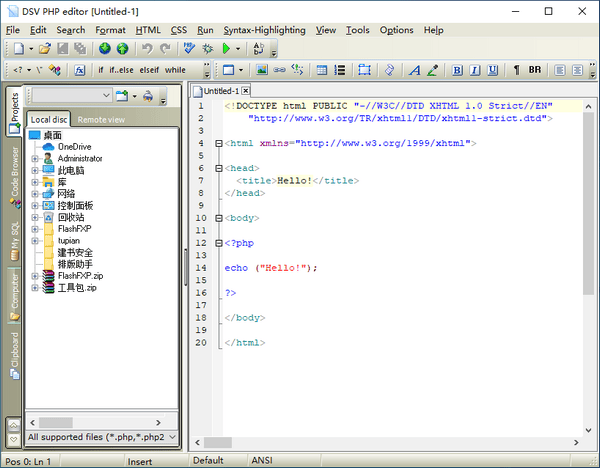The height and width of the screenshot is (468, 600).
Task: Insert the 'while' code snippet
Action: (x=174, y=70)
